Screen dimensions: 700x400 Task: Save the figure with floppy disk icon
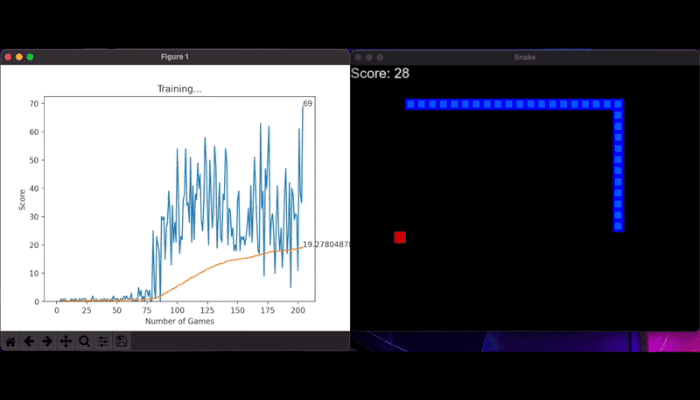click(x=122, y=341)
